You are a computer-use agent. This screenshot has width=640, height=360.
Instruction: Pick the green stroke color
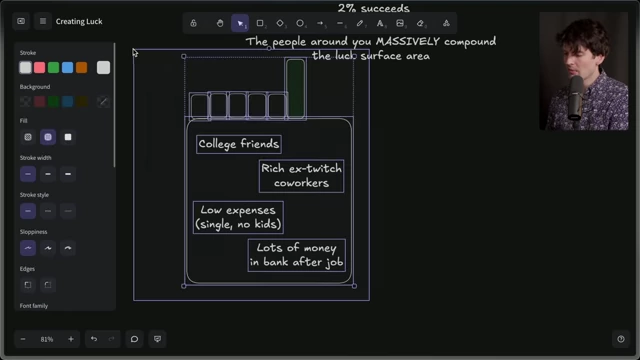pyautogui.click(x=53, y=67)
